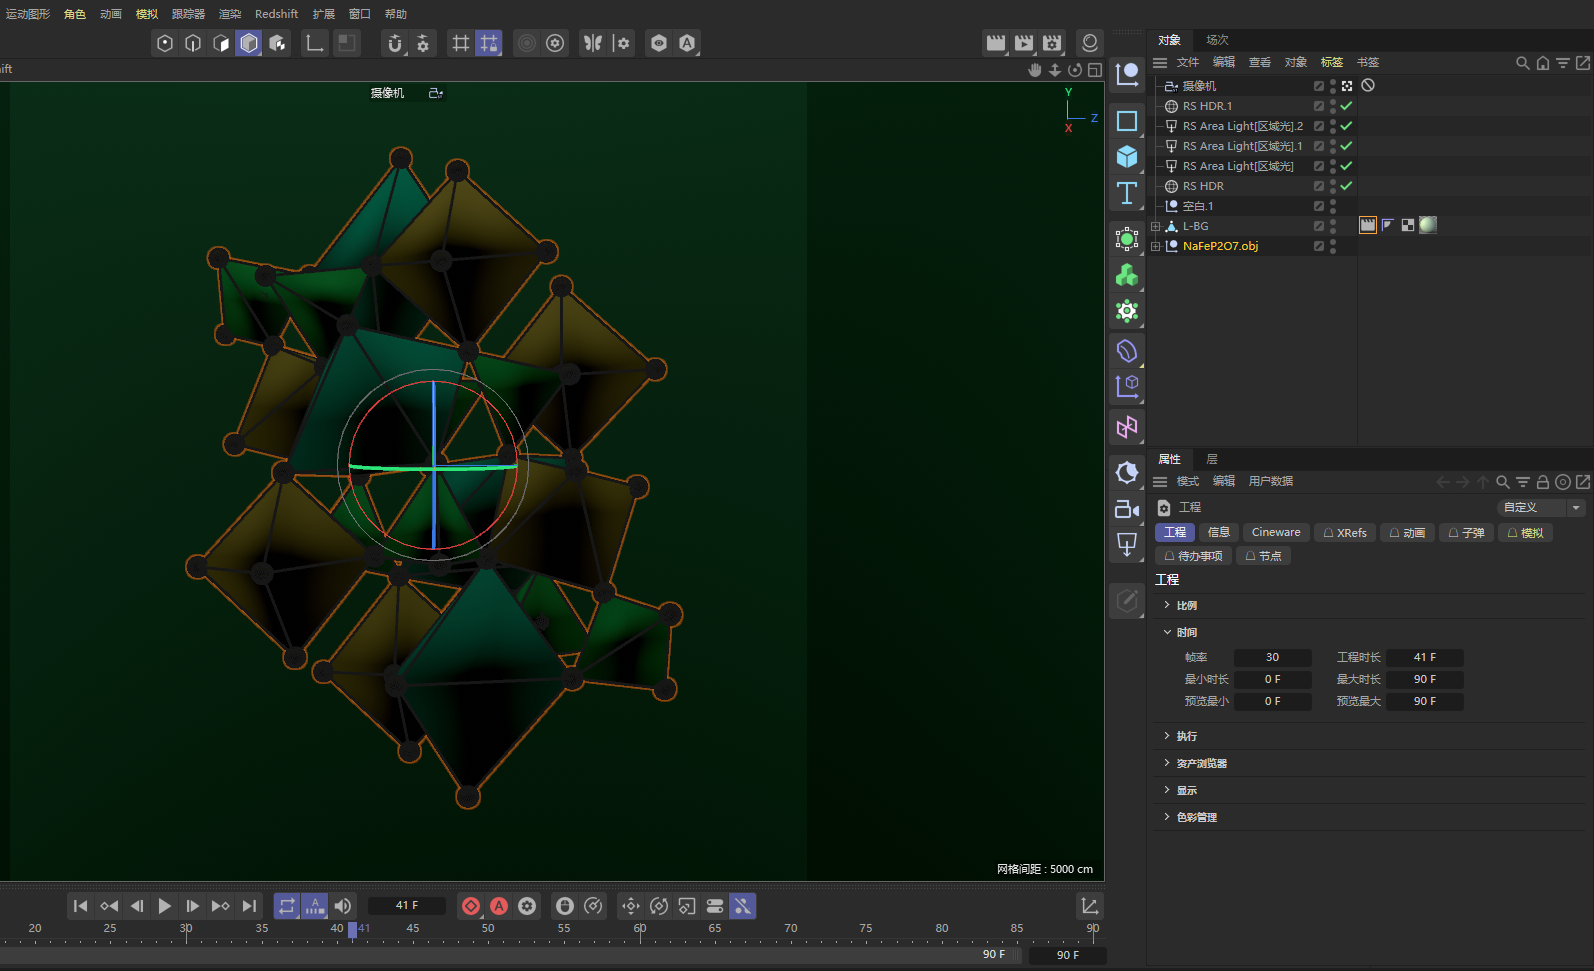Open the 自定义 dropdown in attributes
The height and width of the screenshot is (971, 1594).
pos(1540,508)
